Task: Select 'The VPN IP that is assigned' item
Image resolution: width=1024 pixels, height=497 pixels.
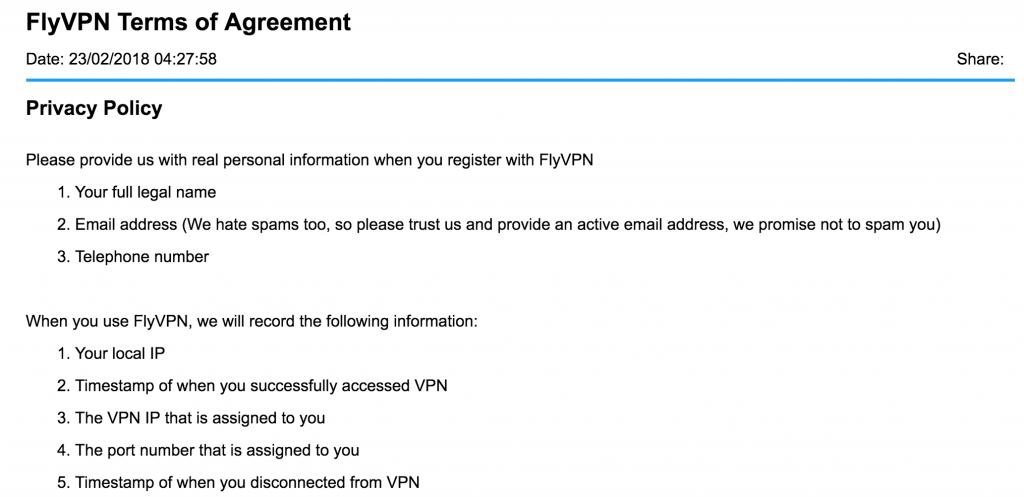Action: pyautogui.click(x=191, y=418)
